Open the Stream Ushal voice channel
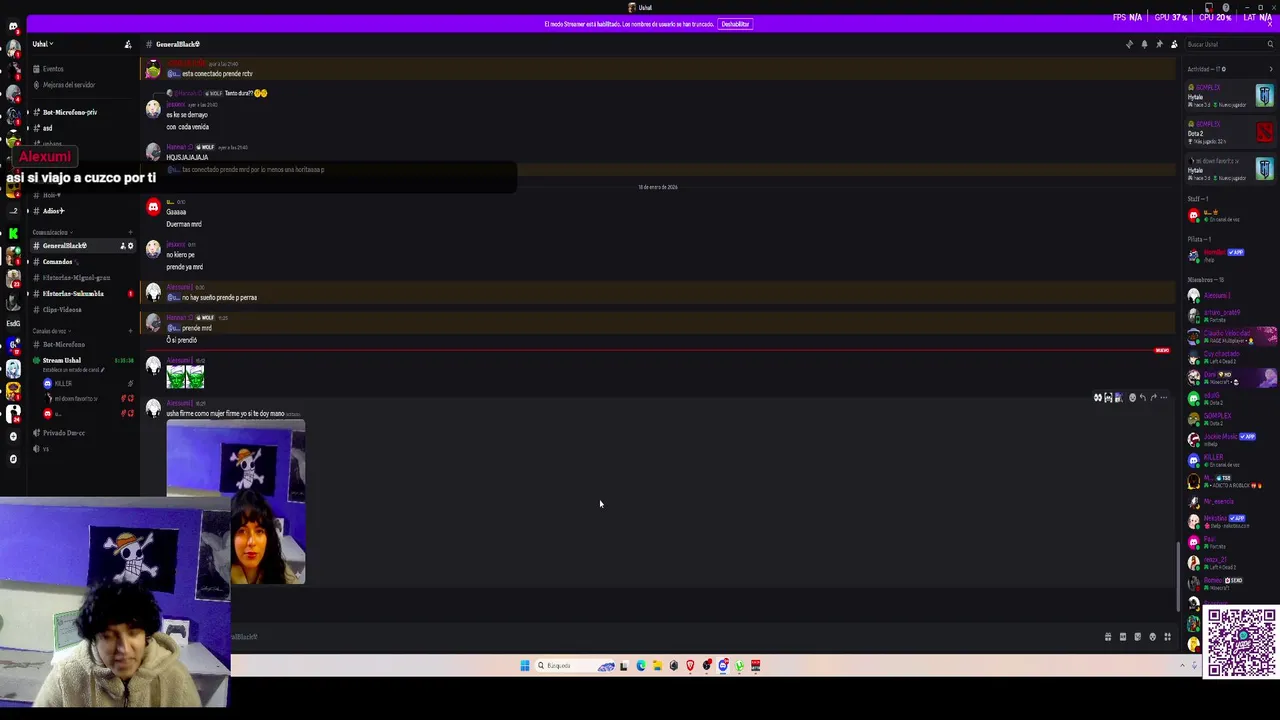 61,360
